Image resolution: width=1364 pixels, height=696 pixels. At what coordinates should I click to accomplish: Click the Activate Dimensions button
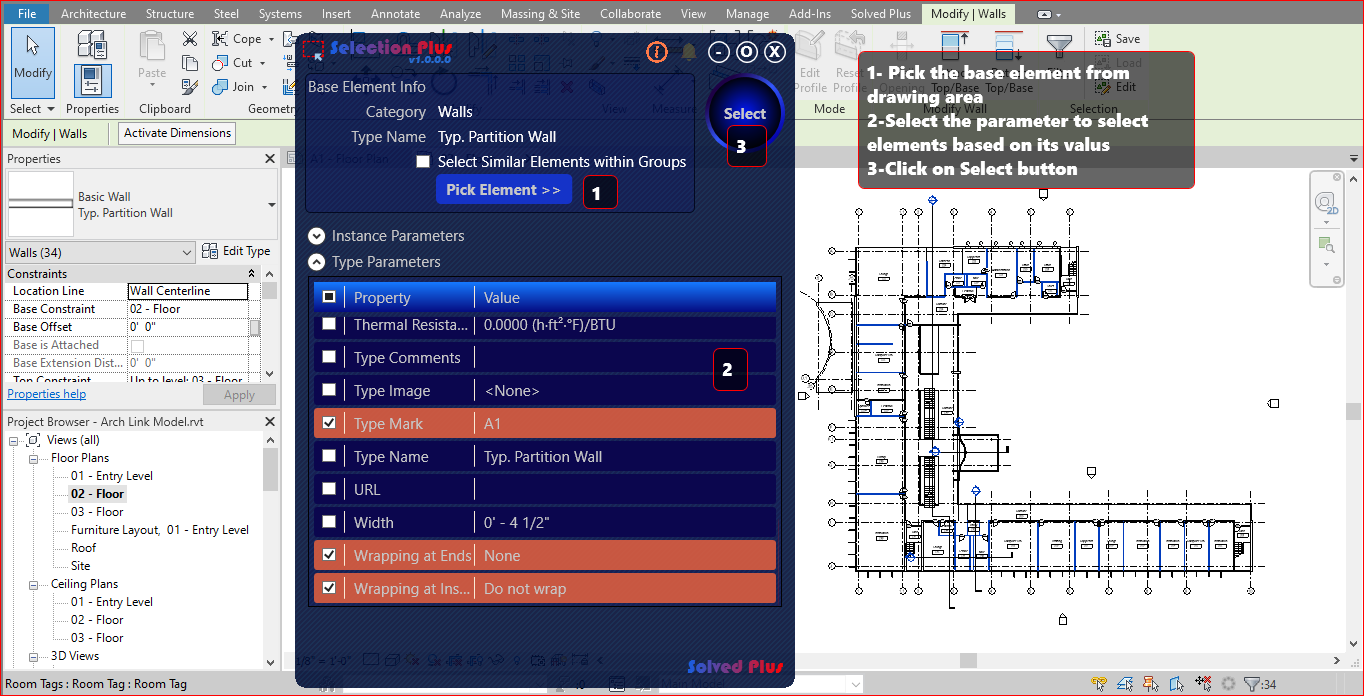[178, 133]
